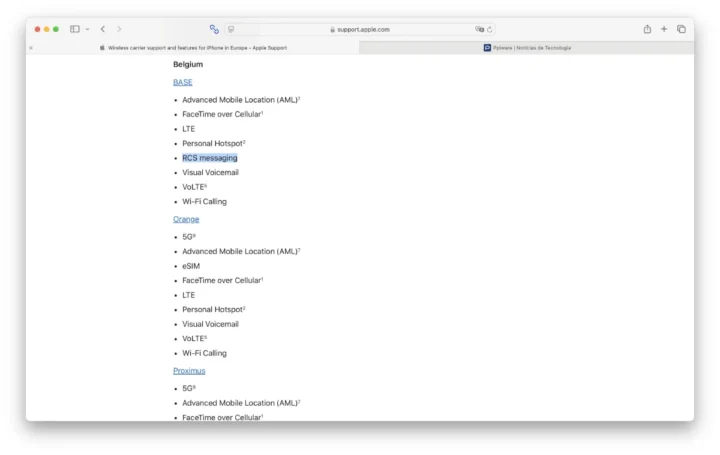Go forward to the next page
Viewport: 720px width, 455px height.
(x=119, y=29)
